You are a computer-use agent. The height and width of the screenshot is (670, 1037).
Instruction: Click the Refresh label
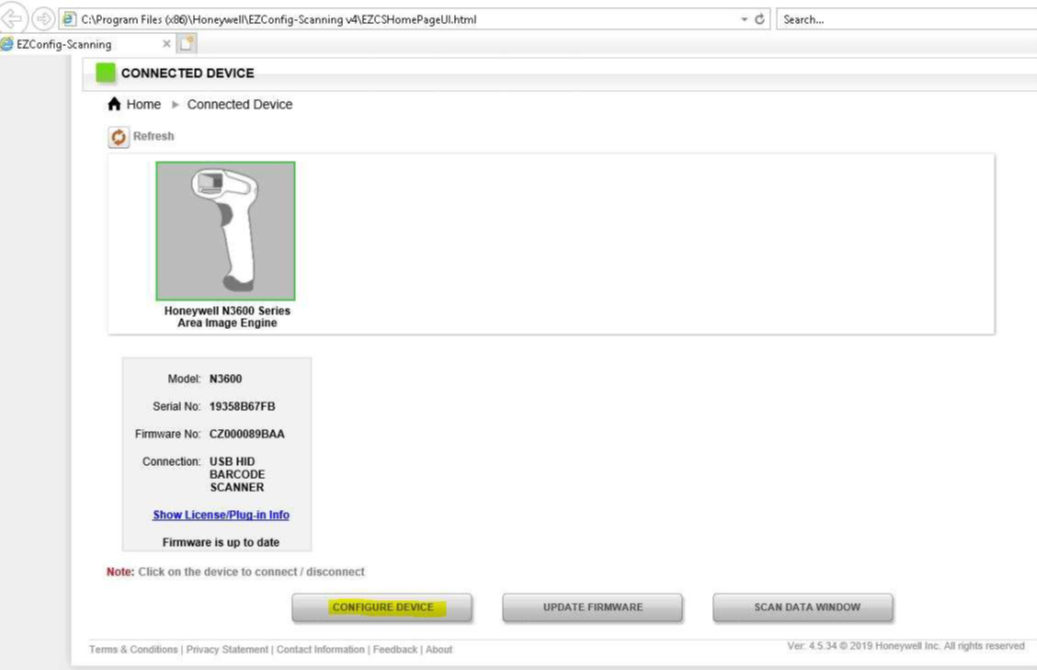pyautogui.click(x=153, y=136)
